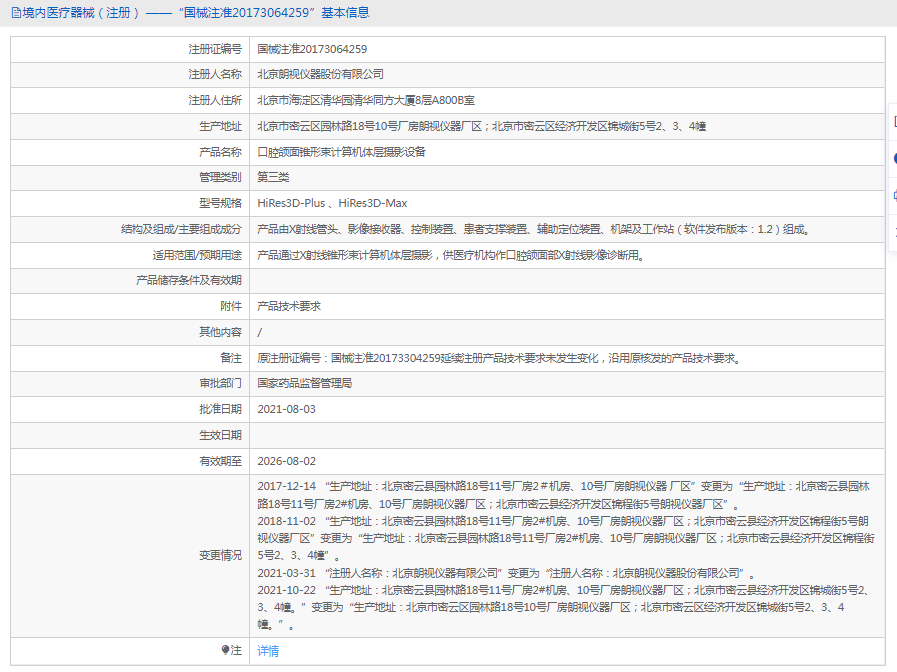Image resolution: width=897 pixels, height=672 pixels.
Task: Click the 其他内容 label
Action: click(x=220, y=332)
